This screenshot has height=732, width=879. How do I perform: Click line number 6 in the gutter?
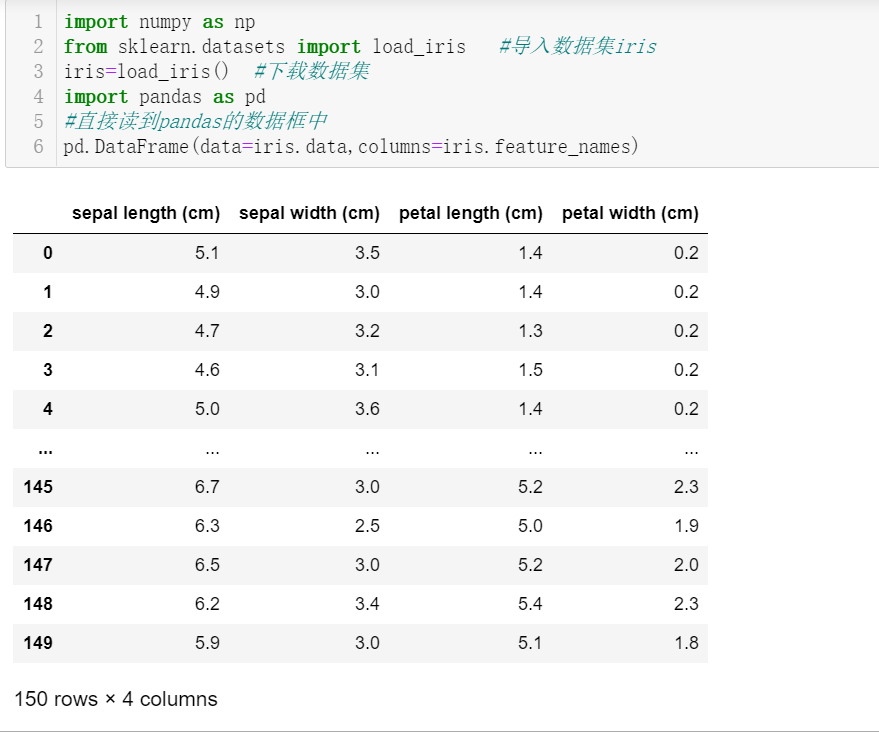coord(38,146)
